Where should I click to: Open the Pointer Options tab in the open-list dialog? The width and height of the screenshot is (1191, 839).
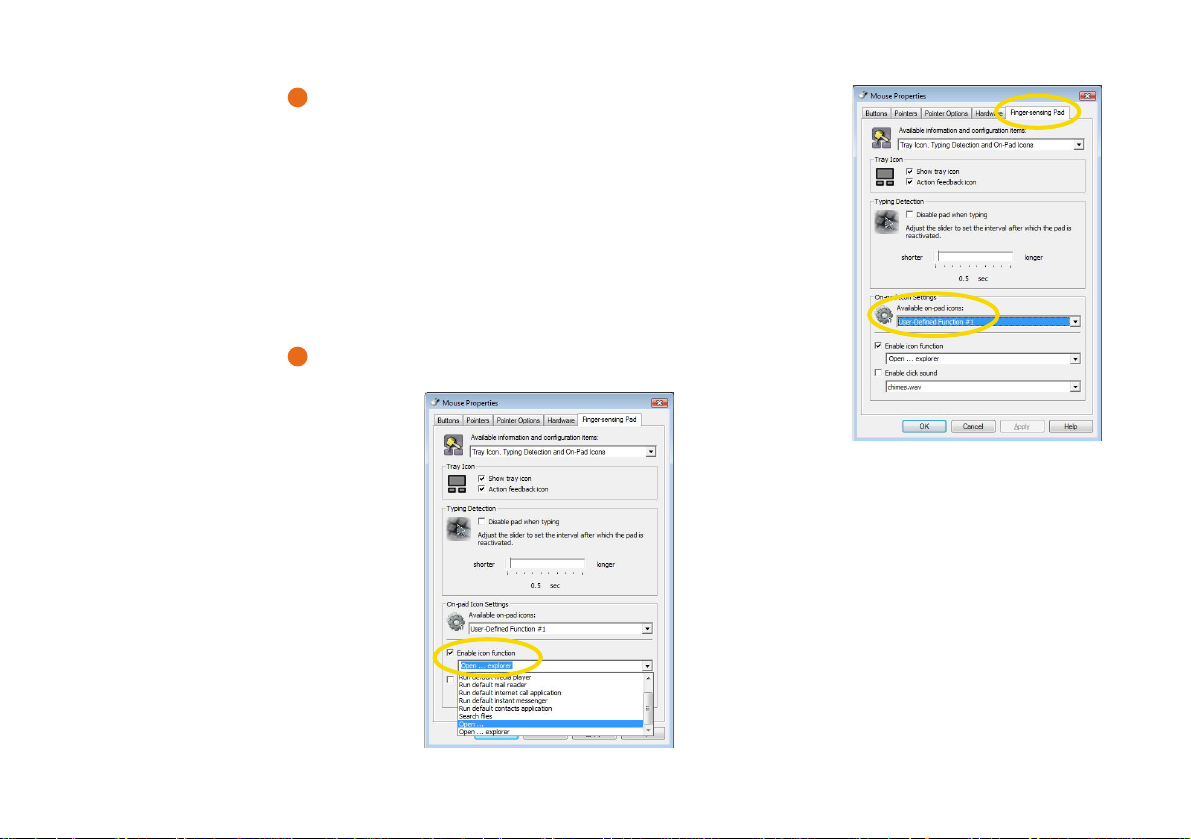point(518,420)
